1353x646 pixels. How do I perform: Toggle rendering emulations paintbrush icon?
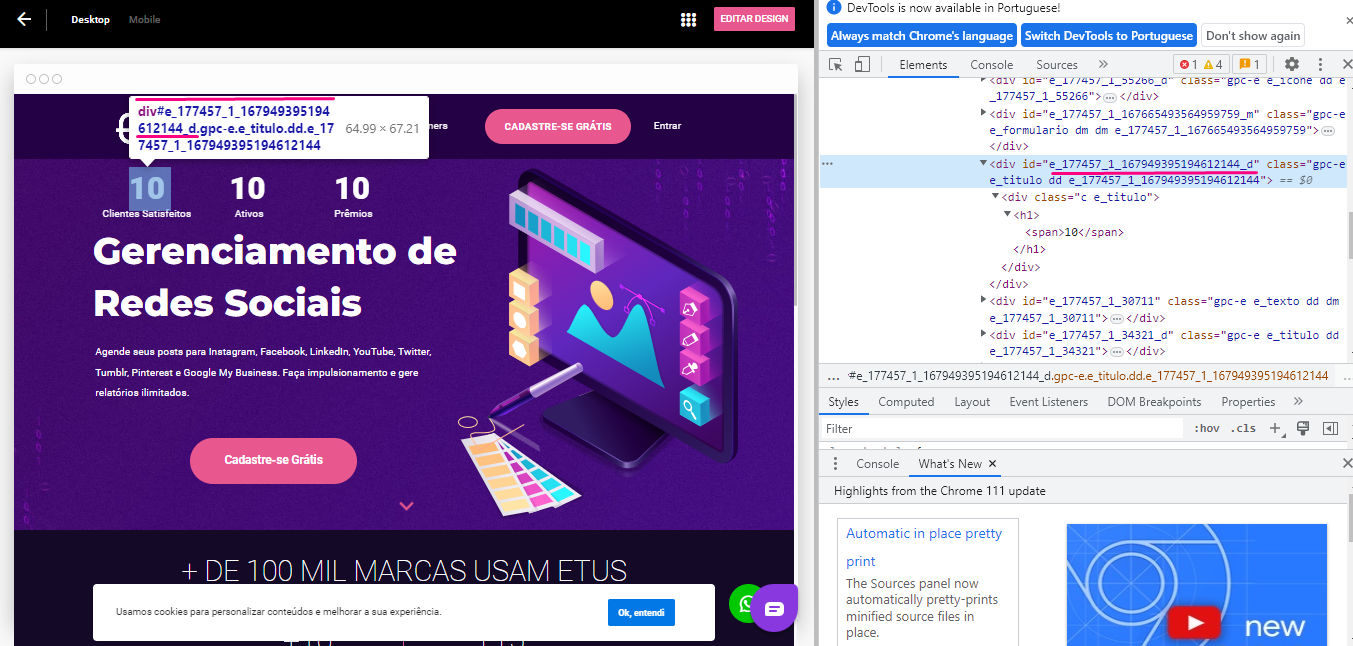pos(1303,429)
